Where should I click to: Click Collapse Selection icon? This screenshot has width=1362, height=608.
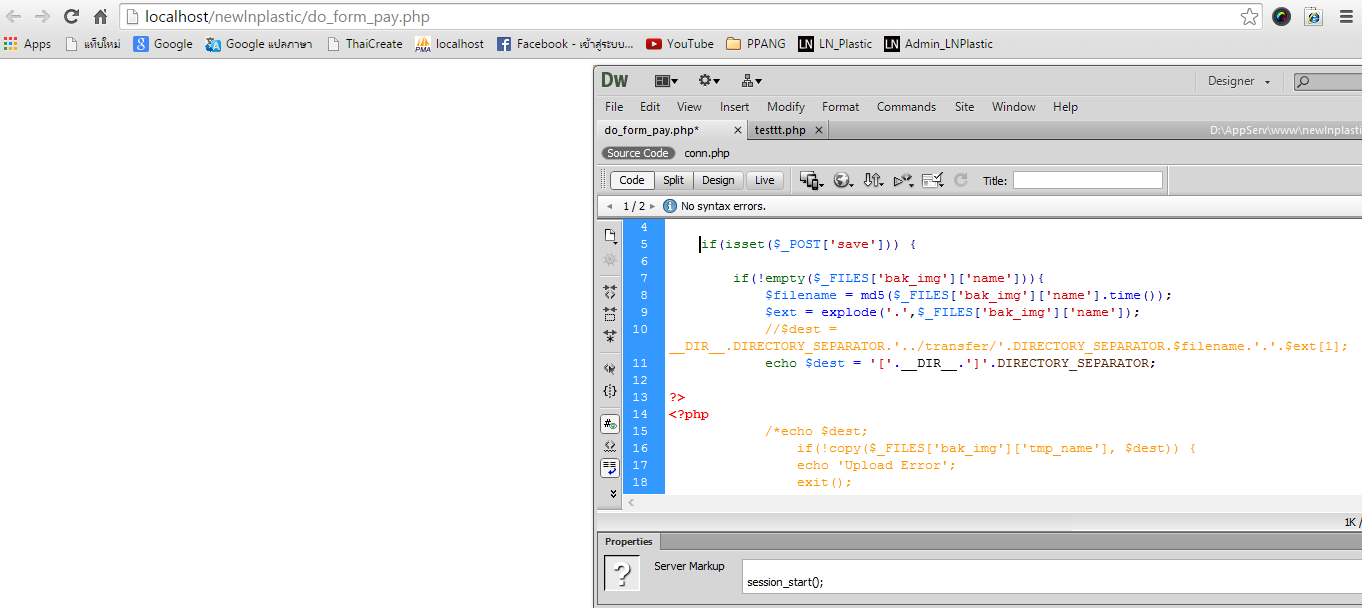[x=610, y=314]
